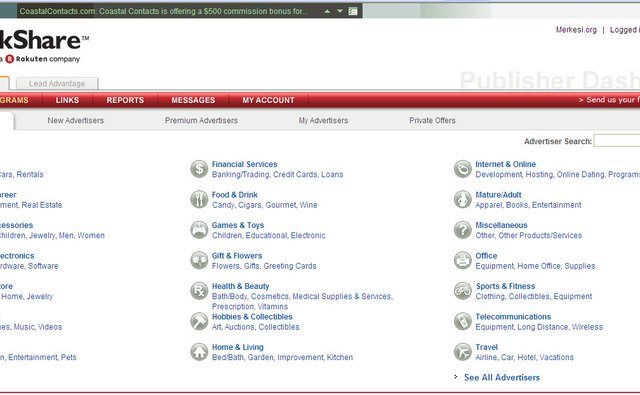640x395 pixels.
Task: Open the REPORTS menu
Action: (x=125, y=100)
